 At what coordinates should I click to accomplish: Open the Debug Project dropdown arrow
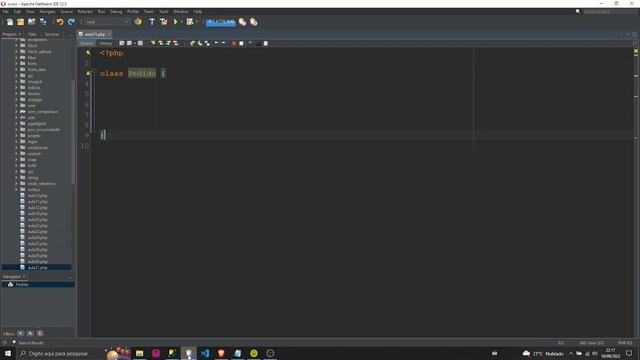[x=196, y=22]
